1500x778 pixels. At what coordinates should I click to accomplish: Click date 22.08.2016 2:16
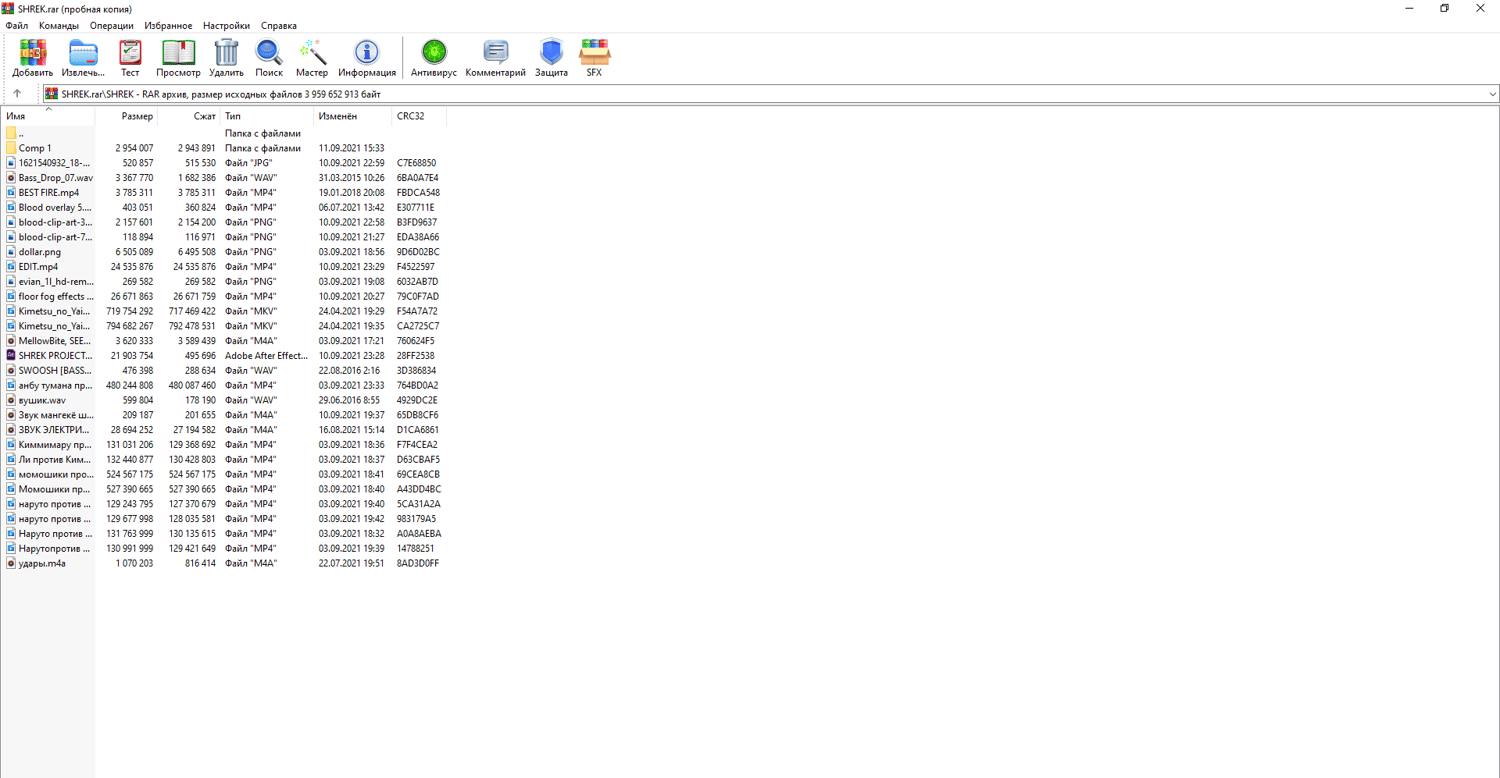pyautogui.click(x=348, y=370)
